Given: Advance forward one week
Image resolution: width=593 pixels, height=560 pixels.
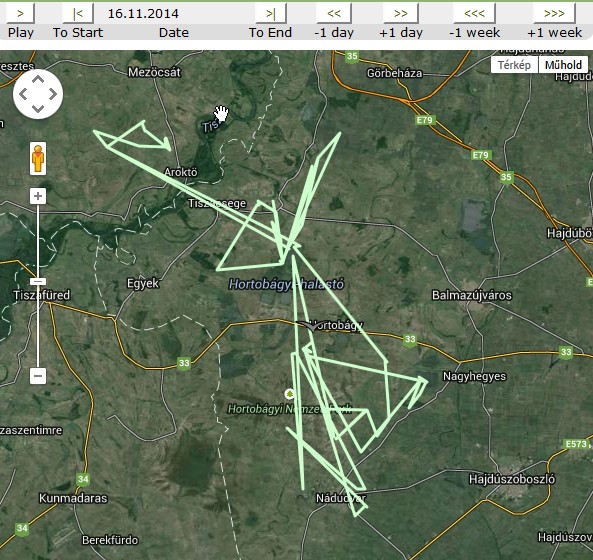Looking at the screenshot, I should point(554,14).
